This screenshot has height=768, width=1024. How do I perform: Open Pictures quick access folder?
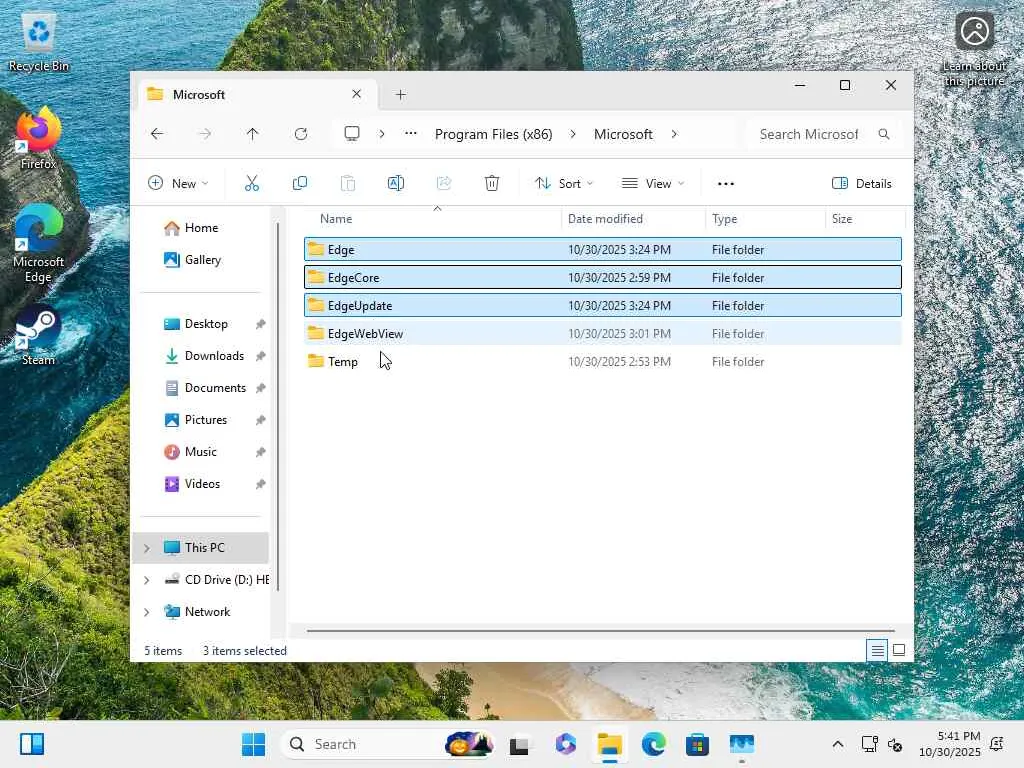pos(205,420)
